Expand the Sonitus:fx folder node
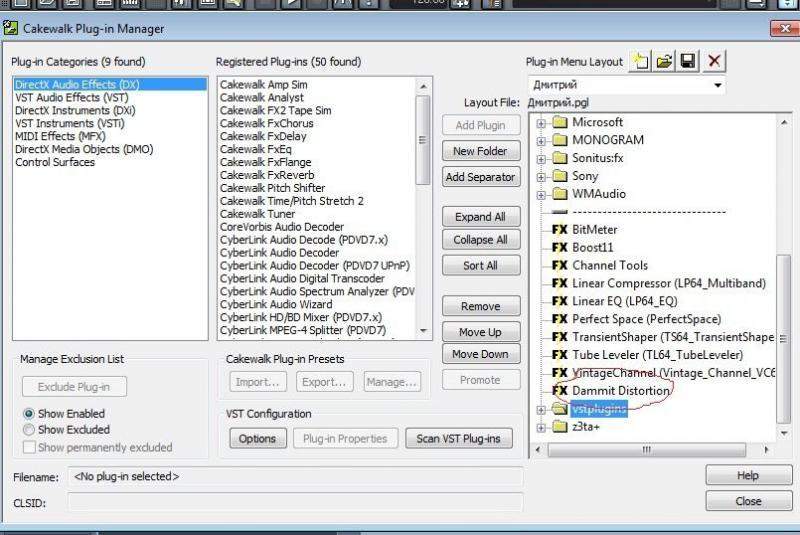 pyautogui.click(x=541, y=159)
